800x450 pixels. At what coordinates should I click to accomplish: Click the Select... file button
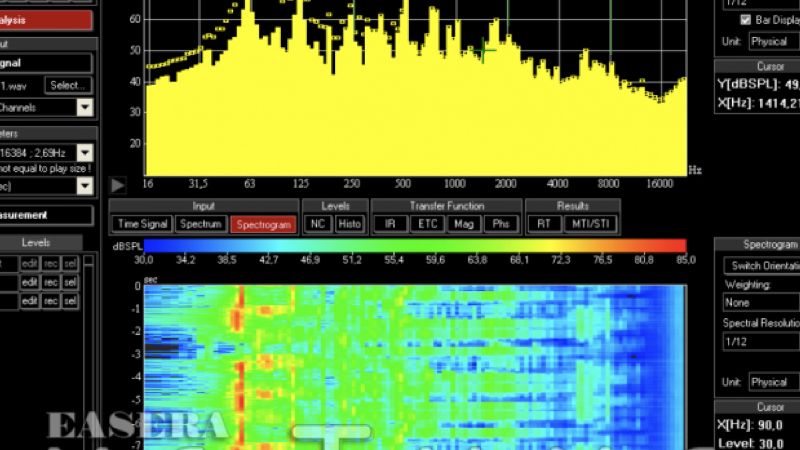pyautogui.click(x=68, y=86)
